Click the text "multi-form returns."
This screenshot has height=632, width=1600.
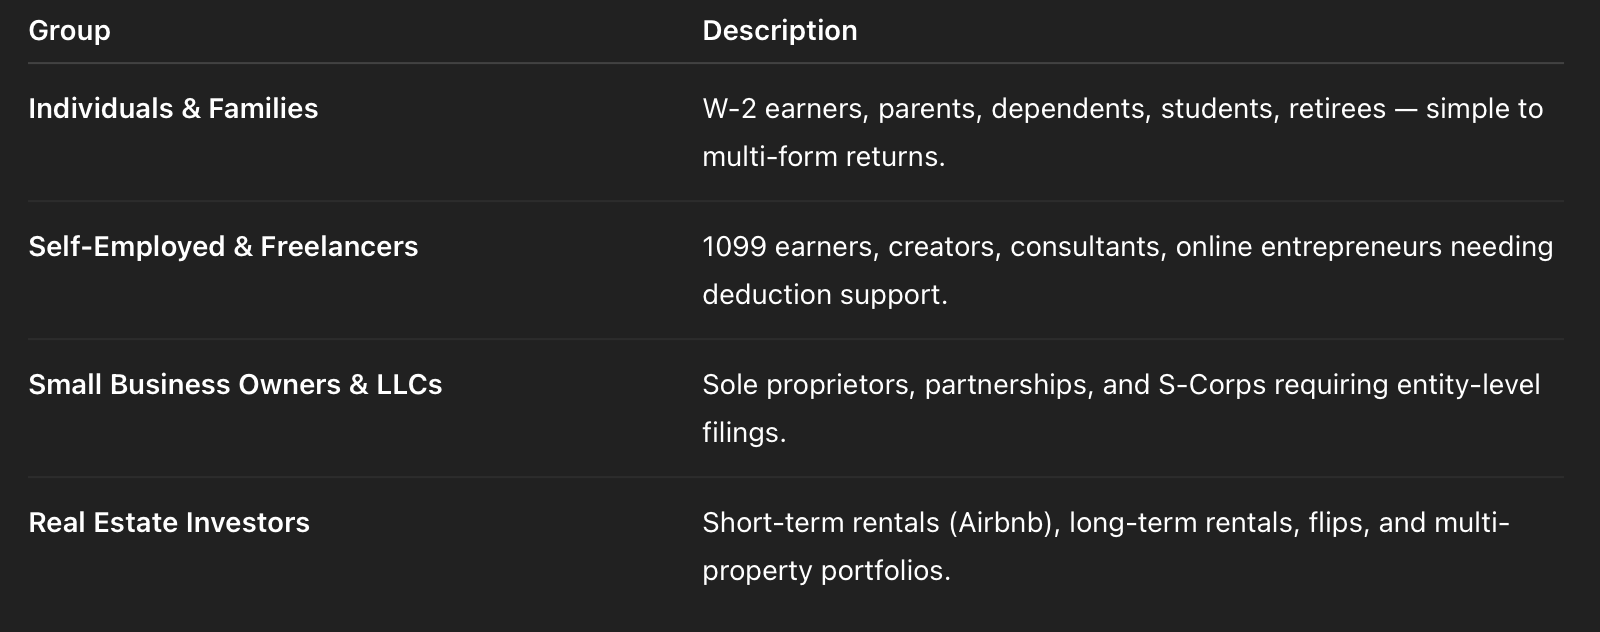pyautogui.click(x=823, y=157)
